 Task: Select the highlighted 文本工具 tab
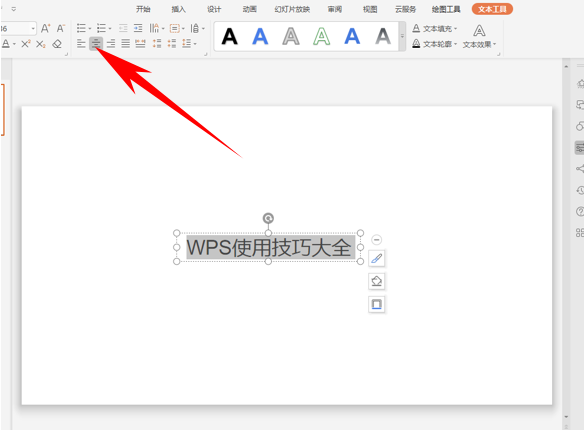[x=492, y=9]
